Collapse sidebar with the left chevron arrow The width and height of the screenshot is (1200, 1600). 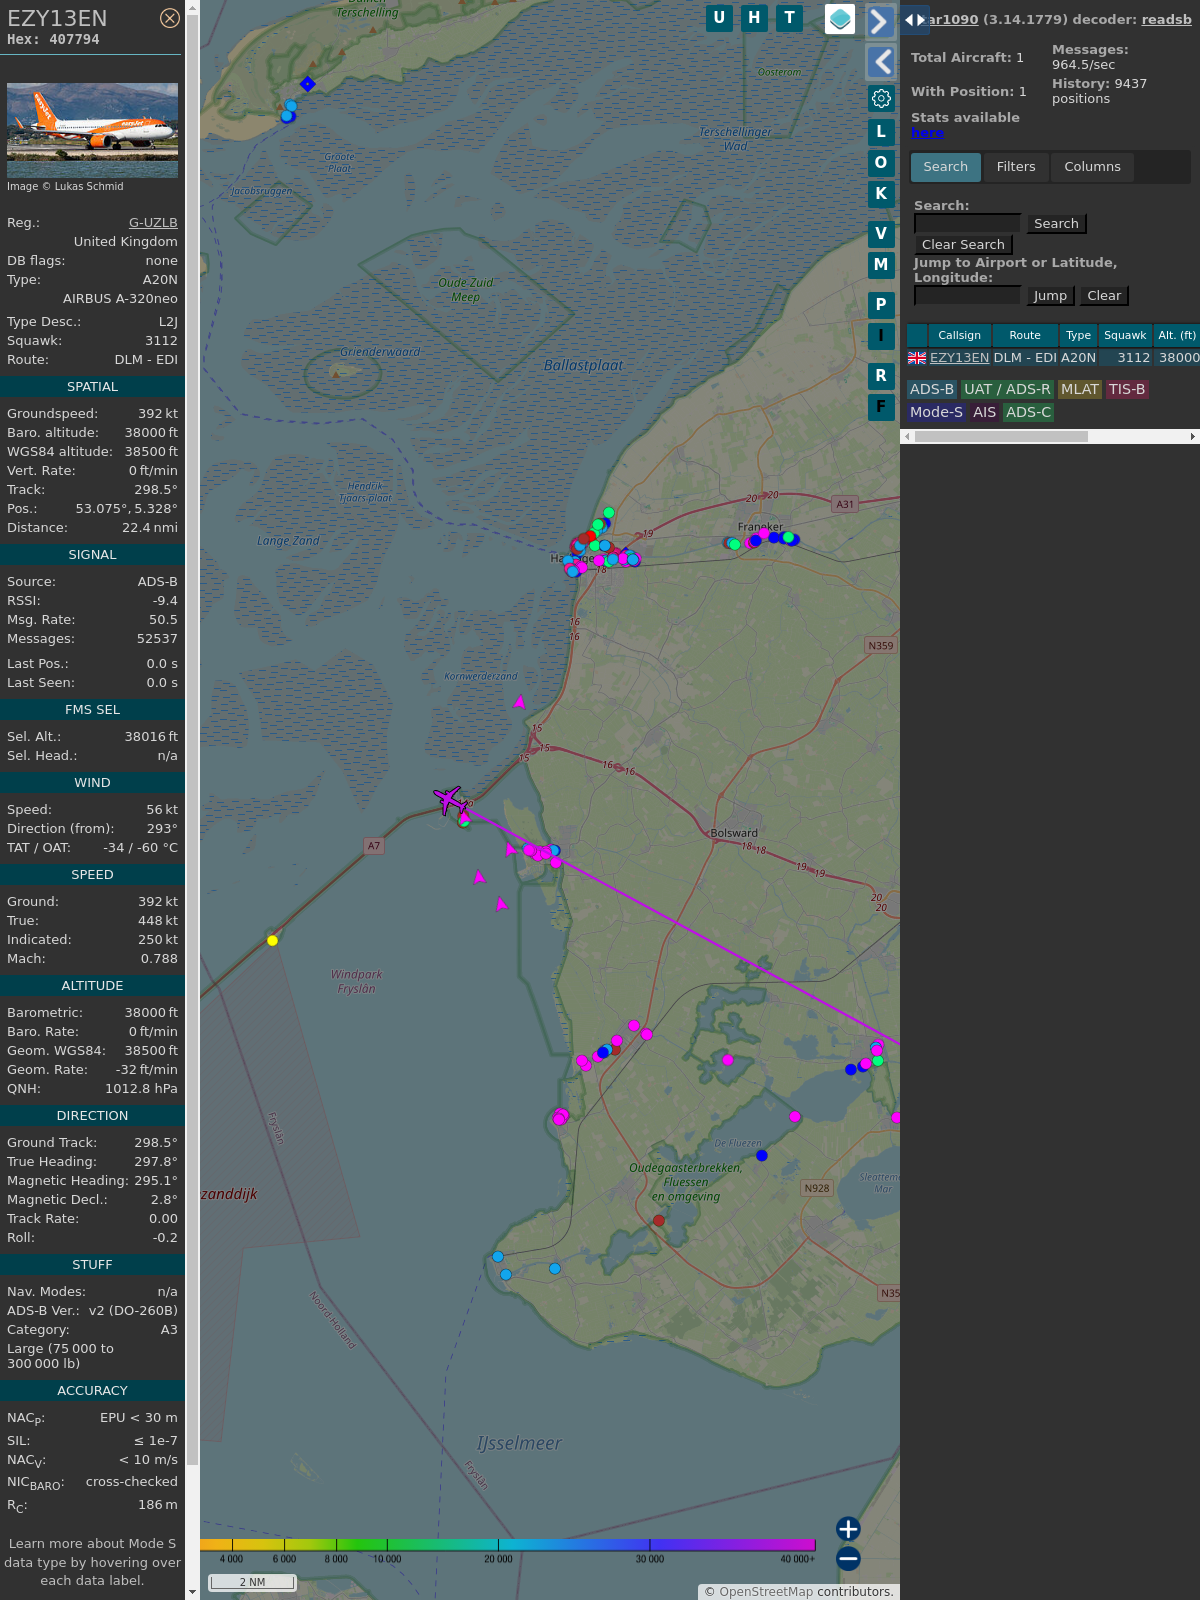pyautogui.click(x=880, y=62)
